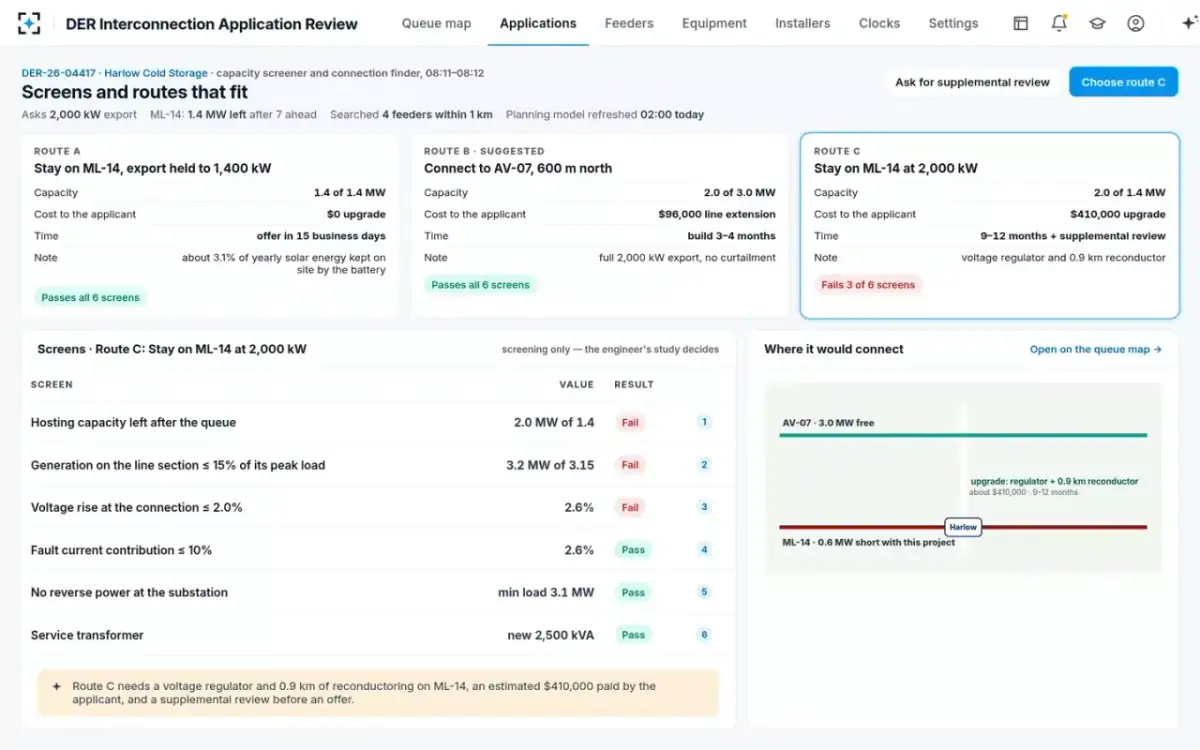Open the AI sparkle assistant icon
This screenshot has width=1200, height=750.
tap(1188, 23)
